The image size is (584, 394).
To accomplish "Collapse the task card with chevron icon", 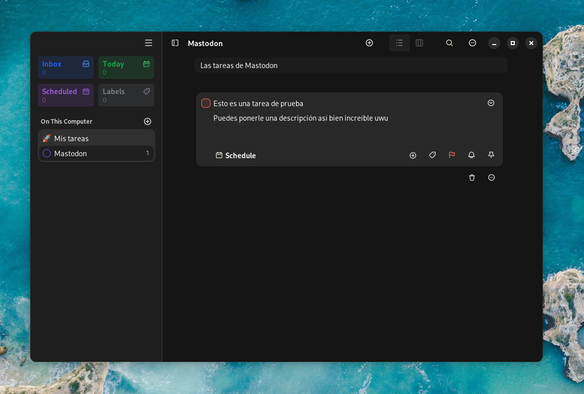I will pos(491,103).
